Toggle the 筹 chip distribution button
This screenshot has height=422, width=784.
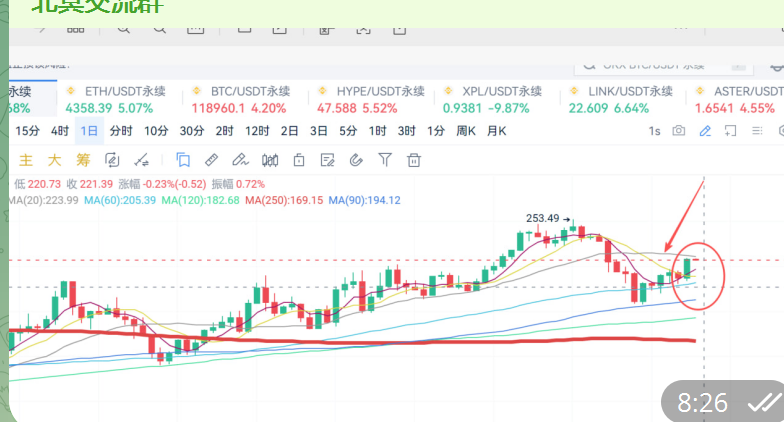point(83,159)
